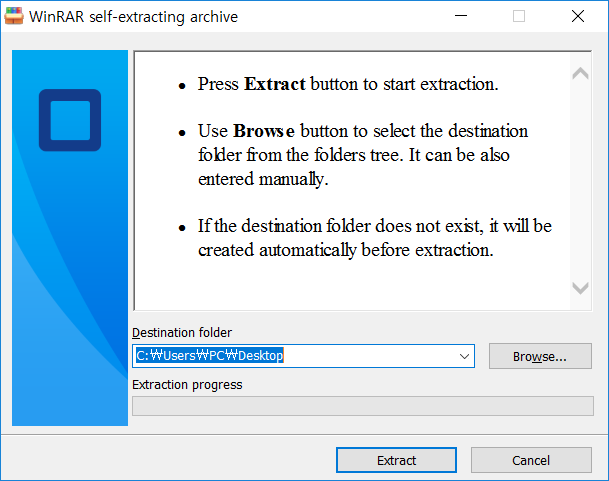Click the scroll-down arrow of the instructions box
609x481 pixels.
580,288
